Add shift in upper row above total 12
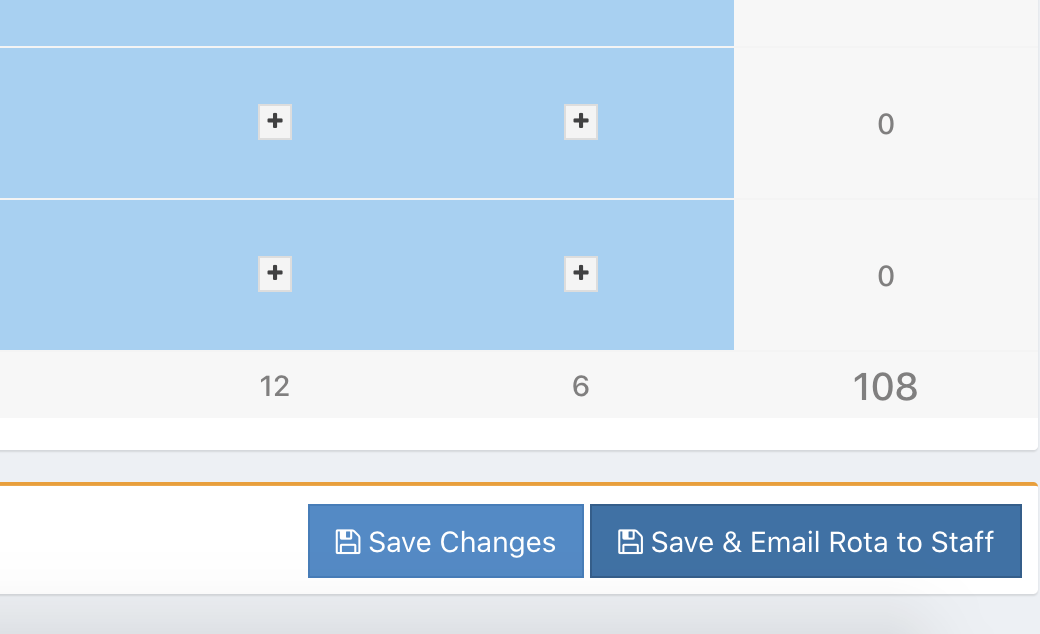The image size is (1040, 634). pos(275,122)
